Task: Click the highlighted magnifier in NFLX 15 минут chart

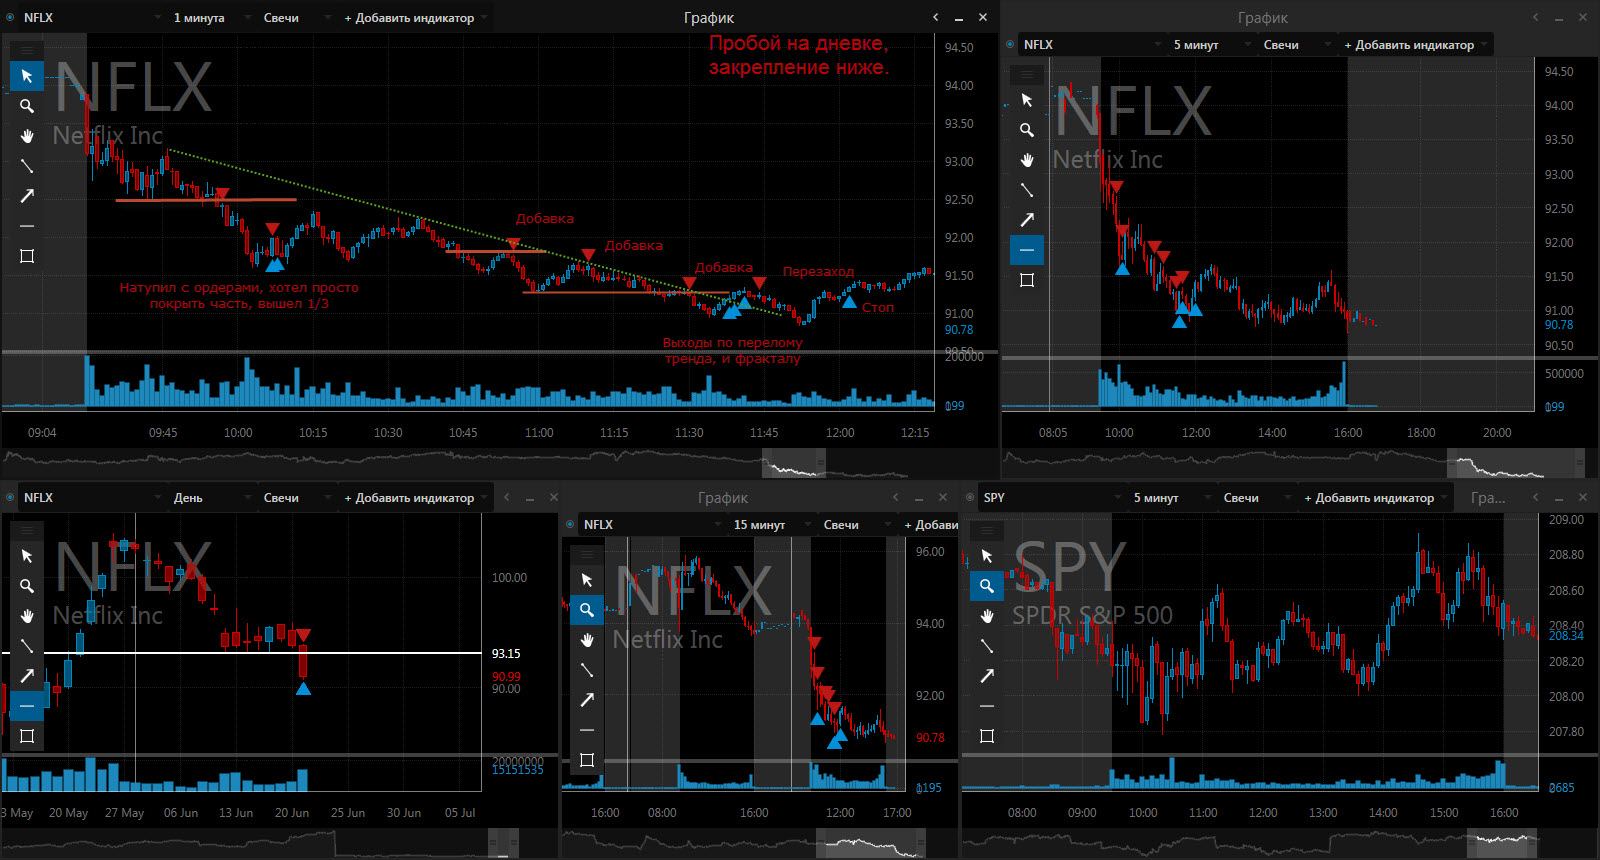Action: click(587, 610)
